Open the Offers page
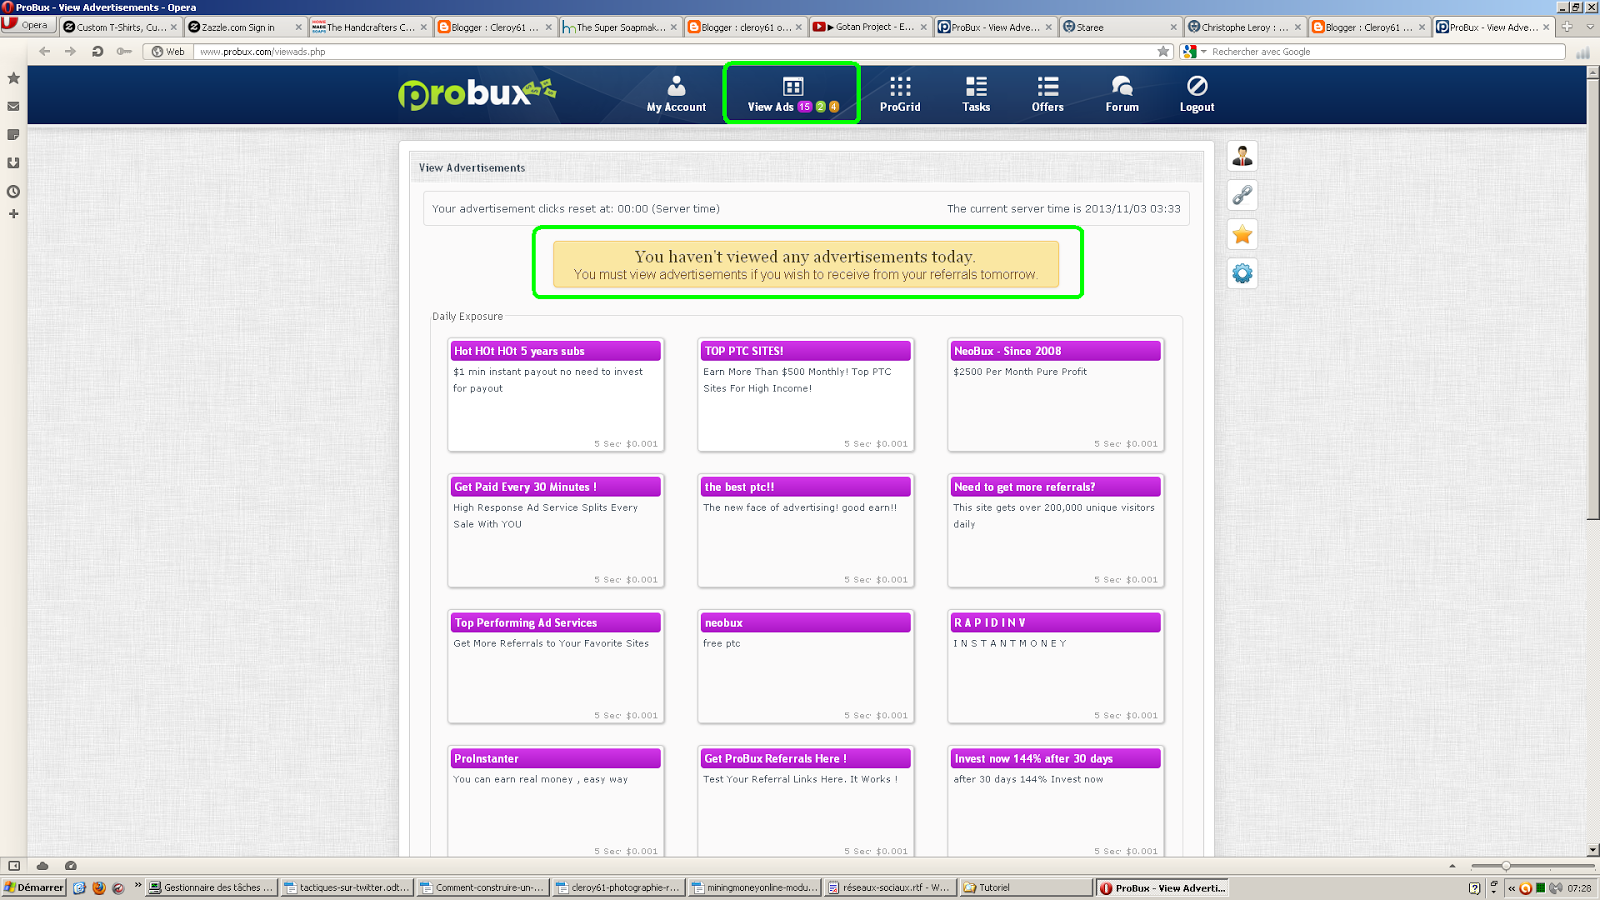 tap(1048, 94)
